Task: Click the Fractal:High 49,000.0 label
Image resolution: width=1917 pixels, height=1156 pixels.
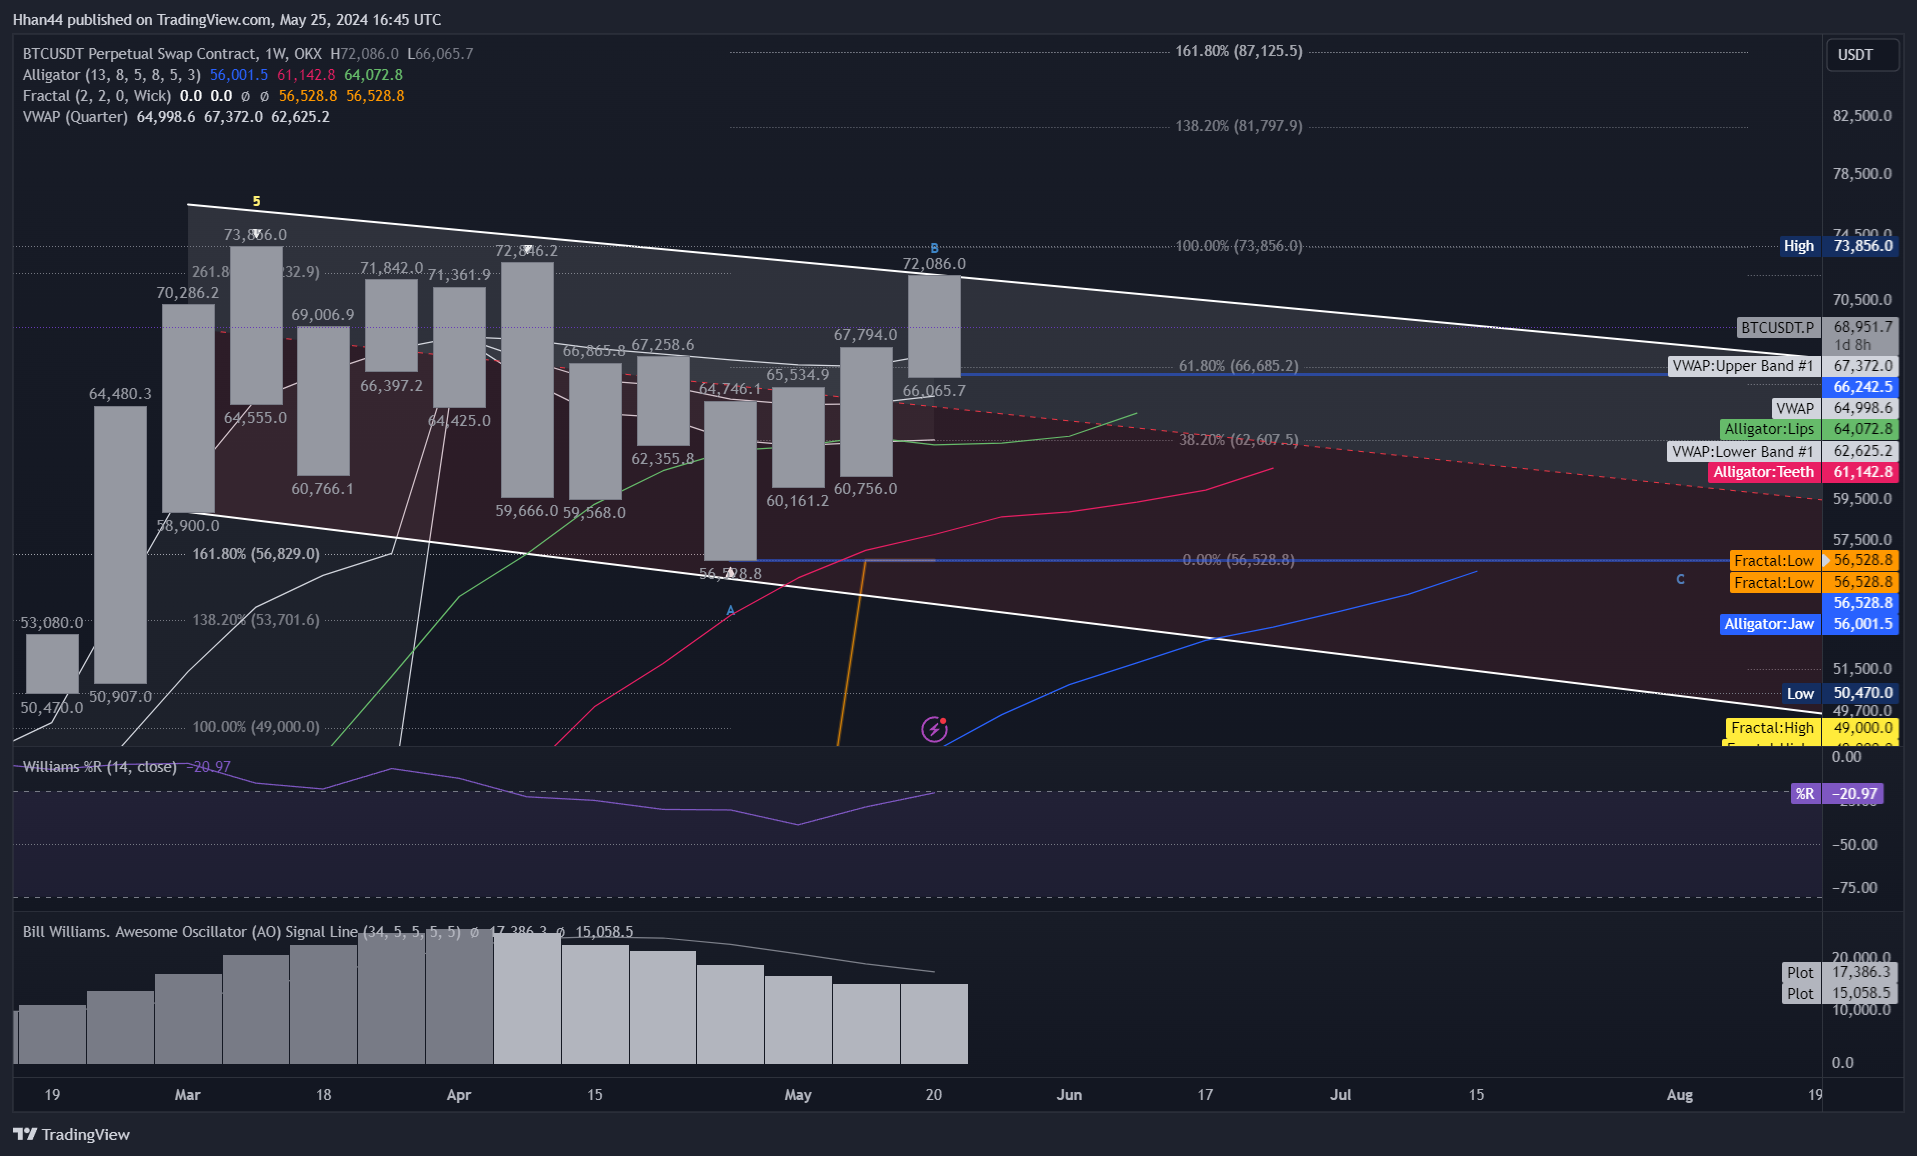Action: pos(1812,728)
